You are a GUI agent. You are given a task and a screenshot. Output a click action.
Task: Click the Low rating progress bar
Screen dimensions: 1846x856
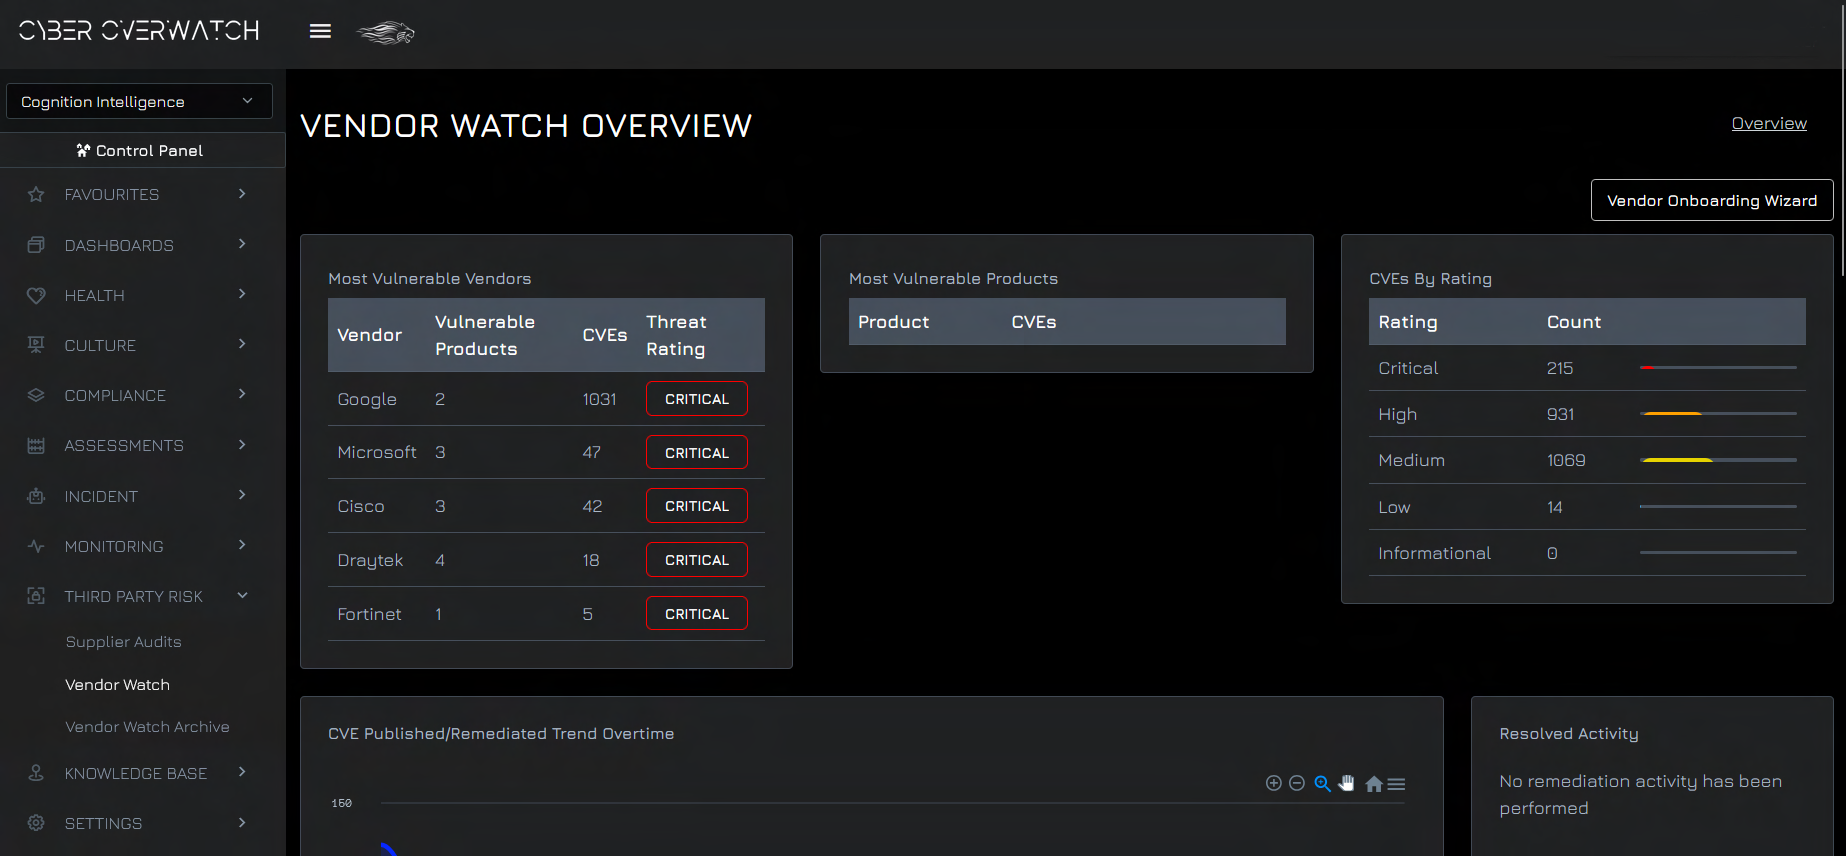coord(1718,507)
